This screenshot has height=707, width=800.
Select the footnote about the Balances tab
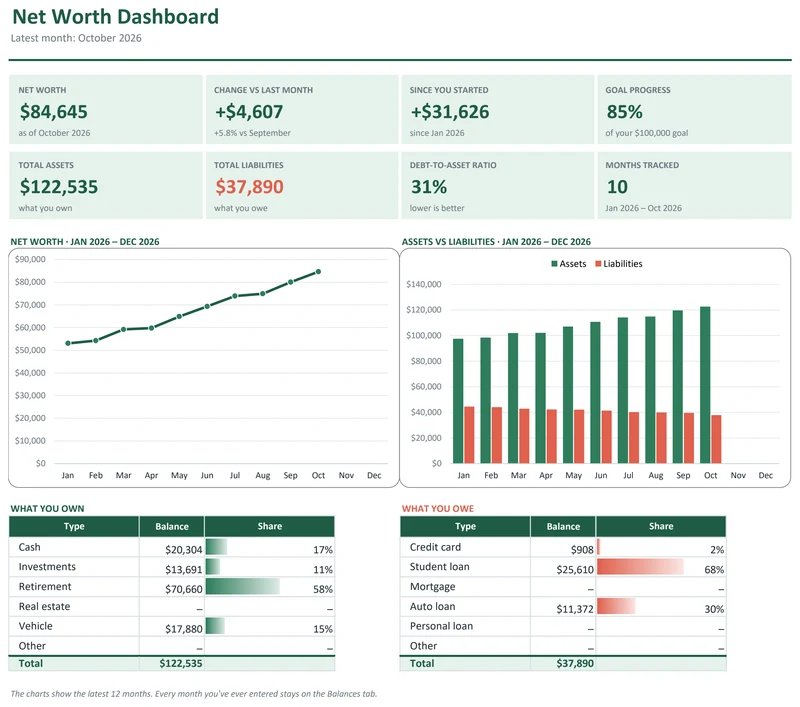coord(194,694)
